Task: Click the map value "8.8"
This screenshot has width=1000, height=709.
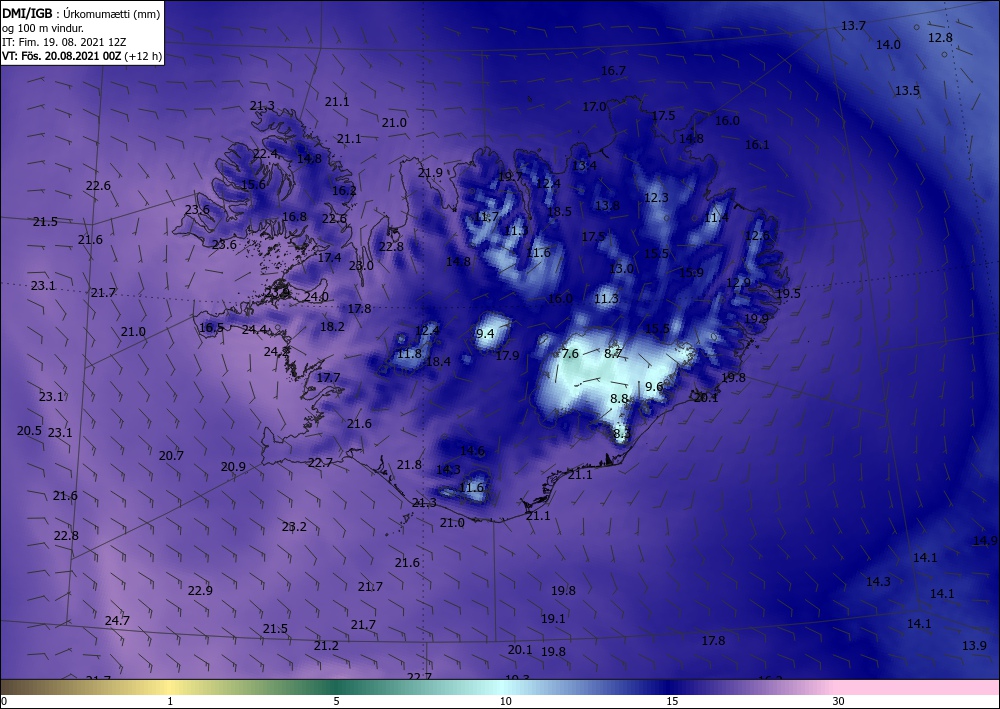Action: [619, 398]
